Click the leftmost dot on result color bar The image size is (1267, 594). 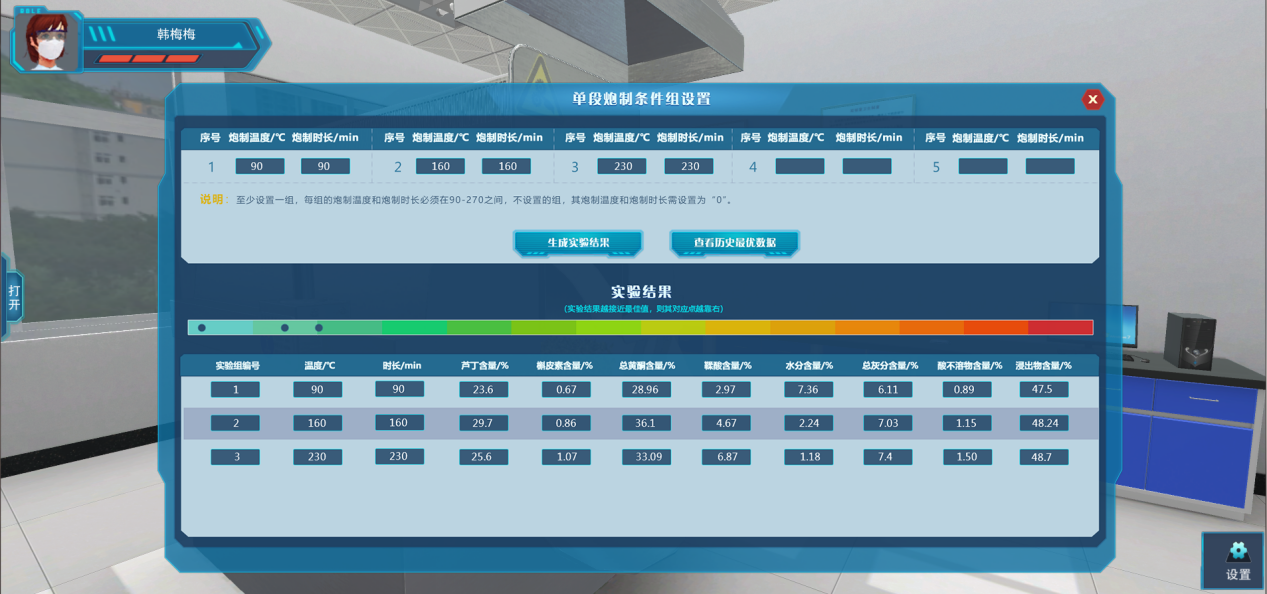tap(202, 328)
